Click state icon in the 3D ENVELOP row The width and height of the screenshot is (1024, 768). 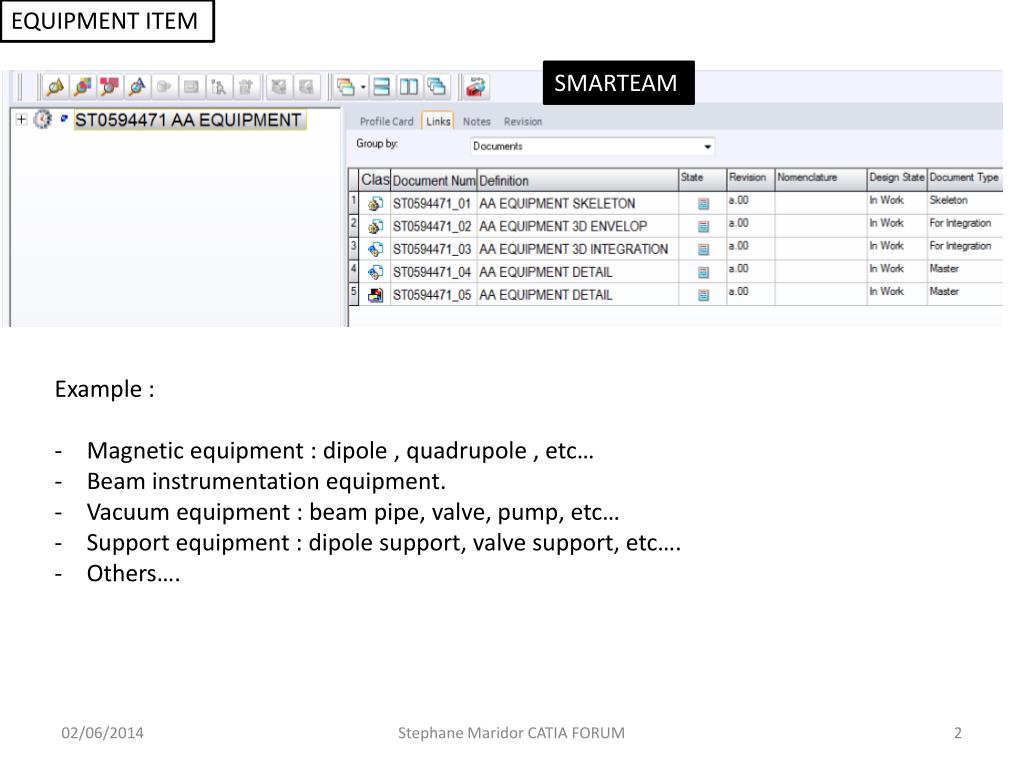(x=703, y=227)
